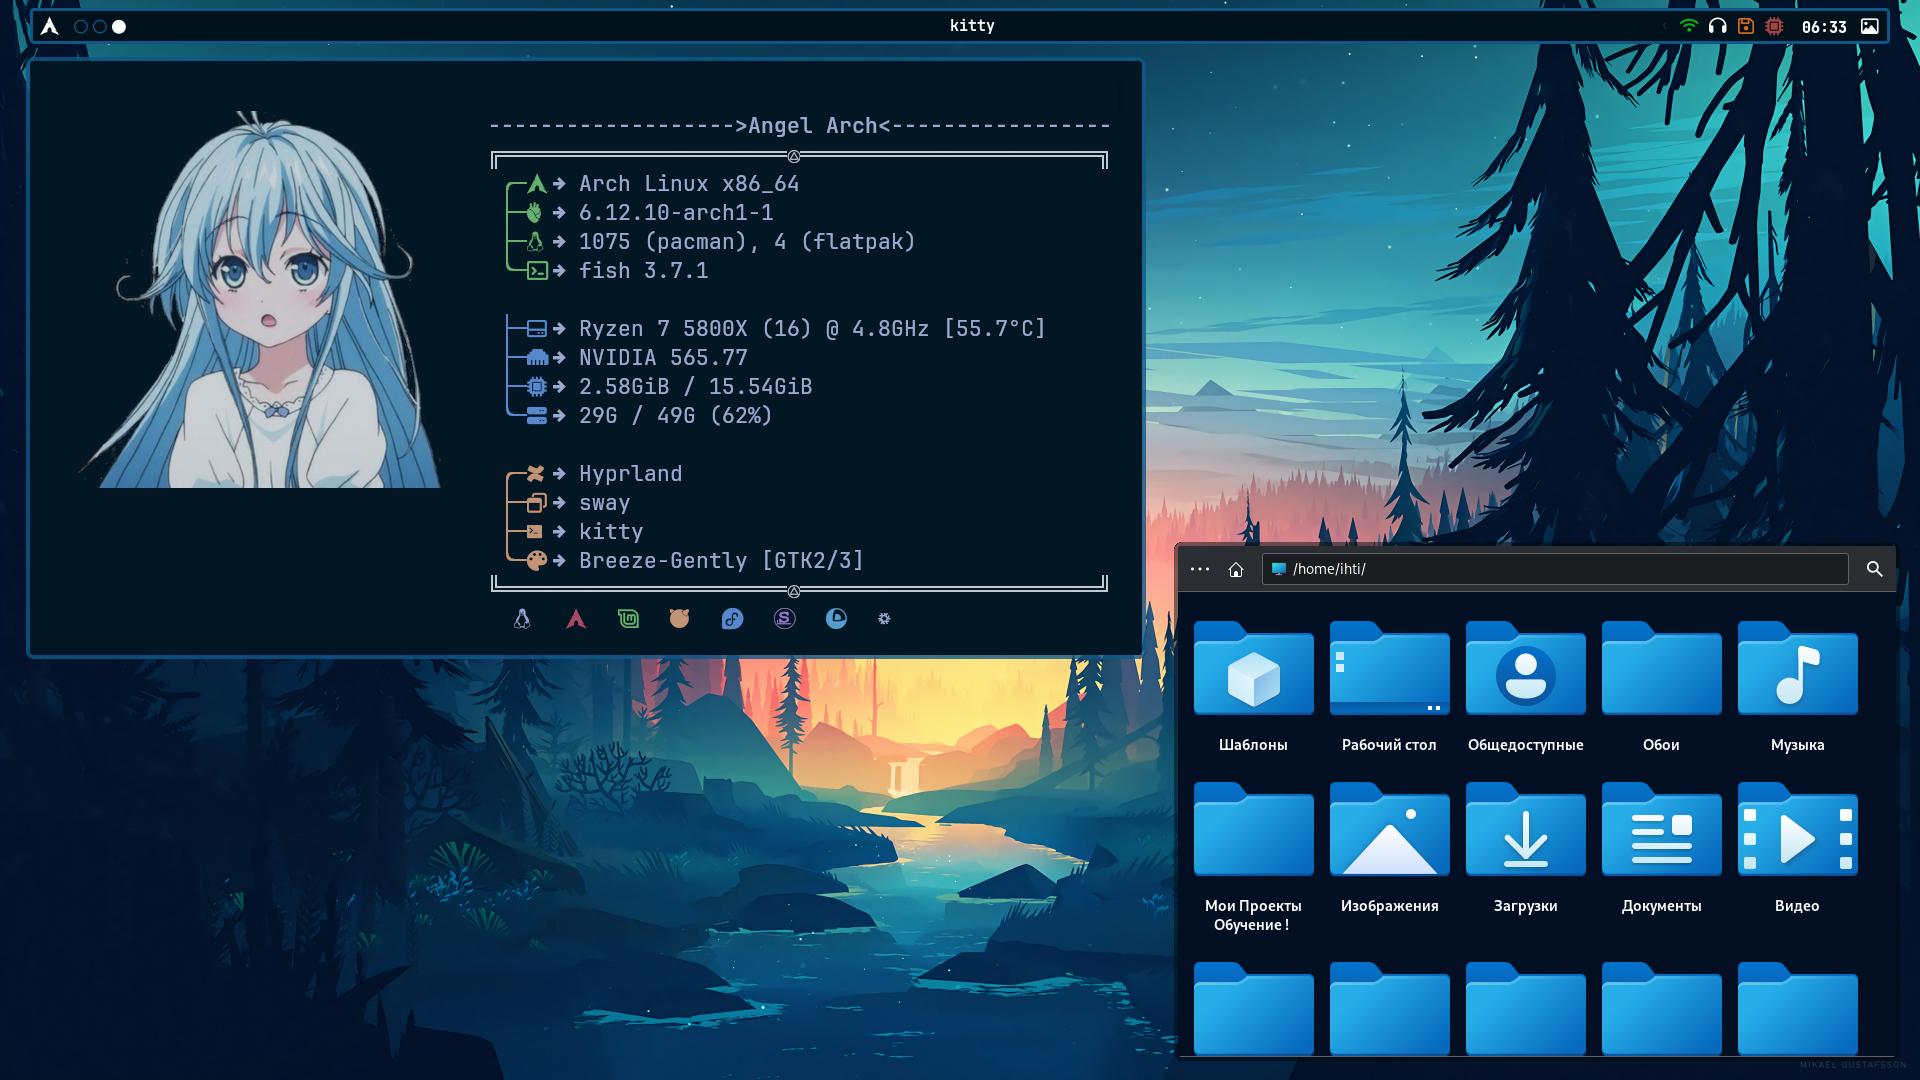Open the floppy disk usage indicator

[x=1746, y=27]
